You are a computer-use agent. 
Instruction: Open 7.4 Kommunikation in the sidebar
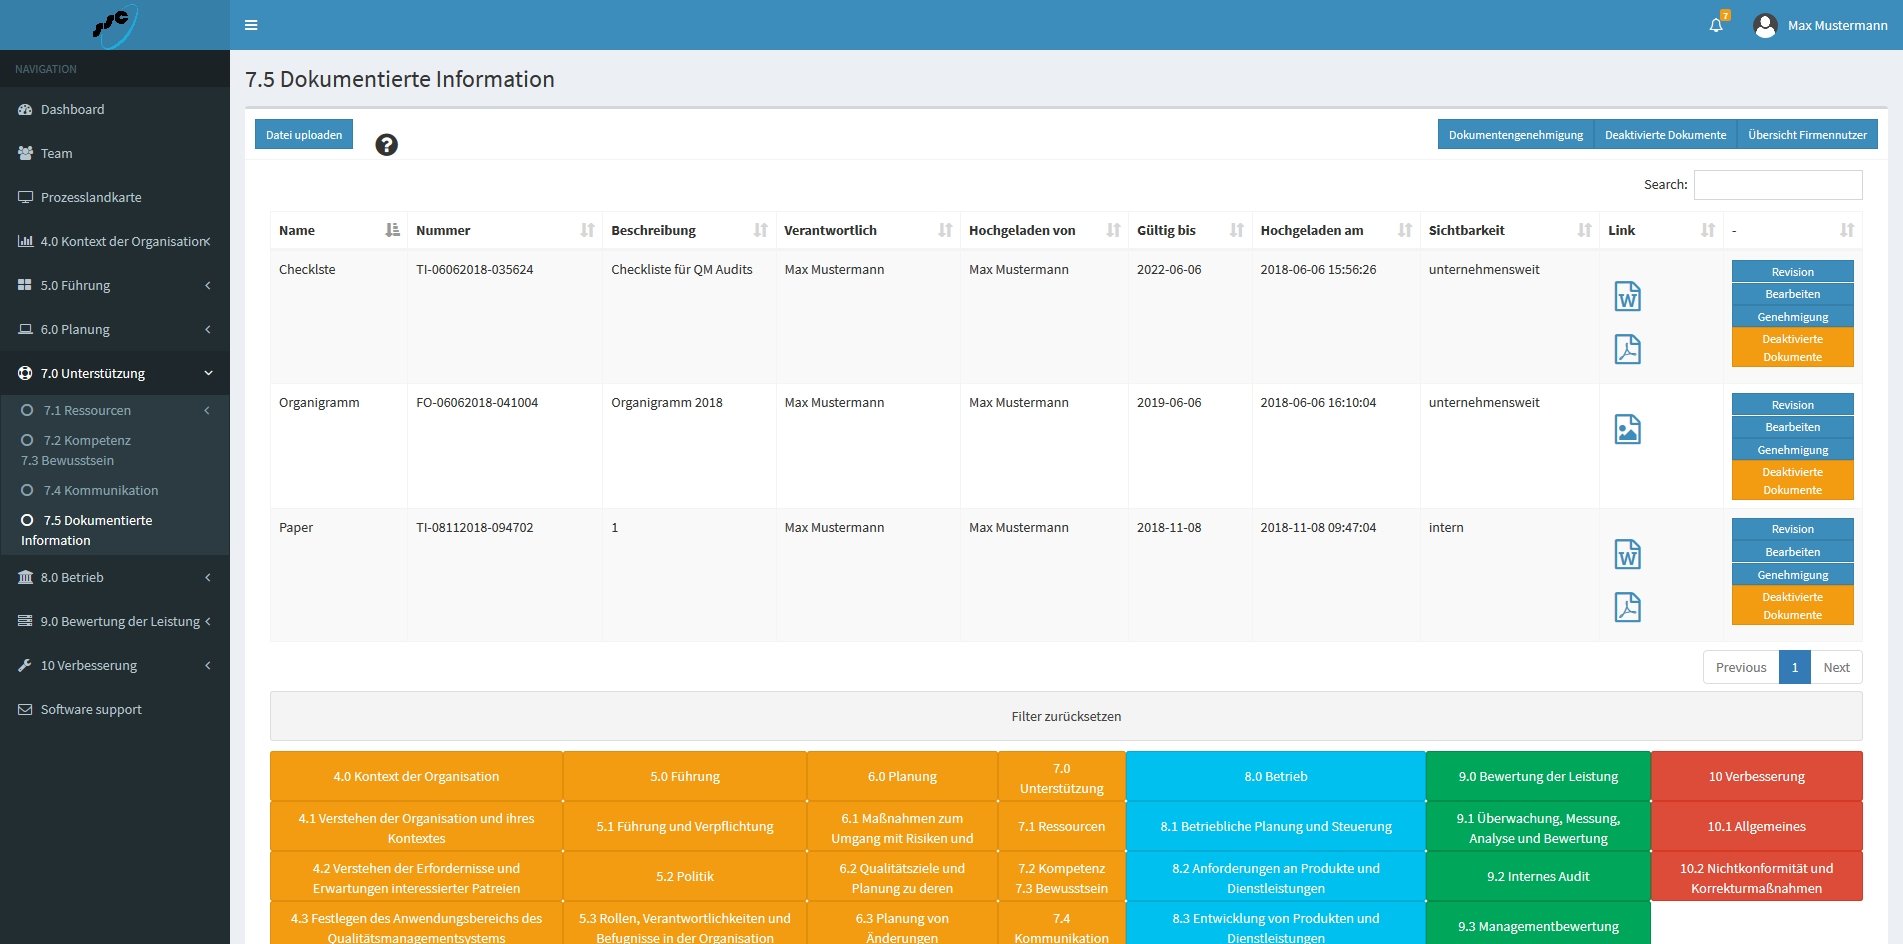(115, 490)
